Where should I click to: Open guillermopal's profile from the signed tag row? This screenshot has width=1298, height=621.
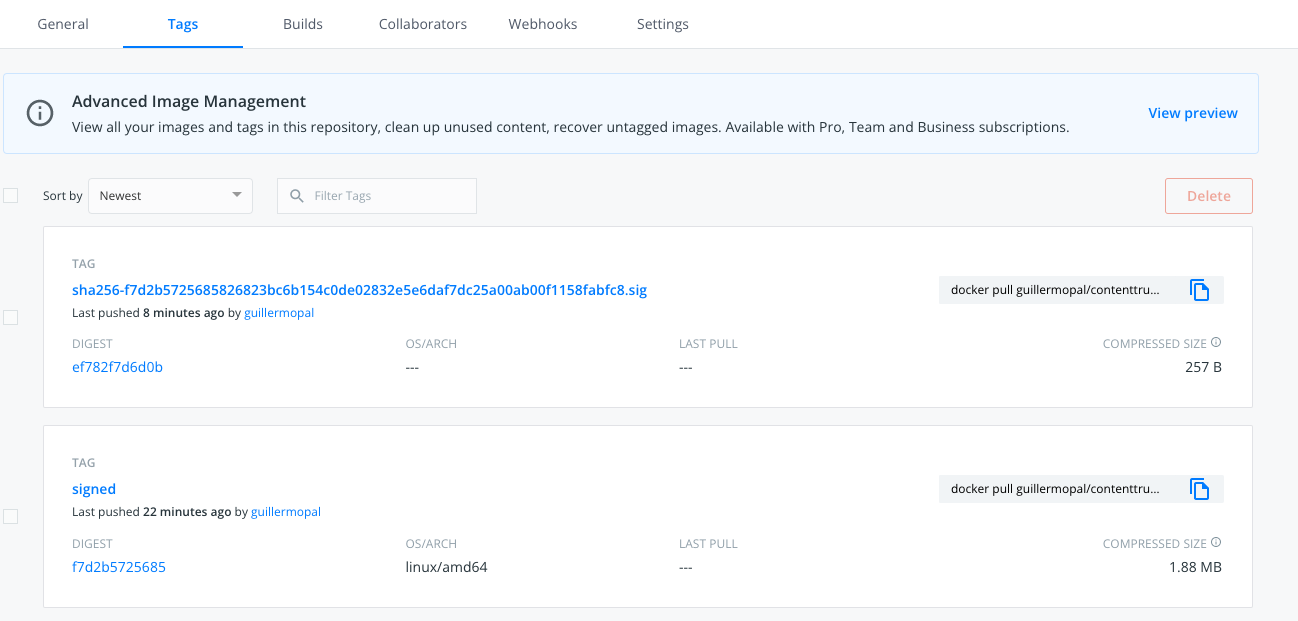285,511
